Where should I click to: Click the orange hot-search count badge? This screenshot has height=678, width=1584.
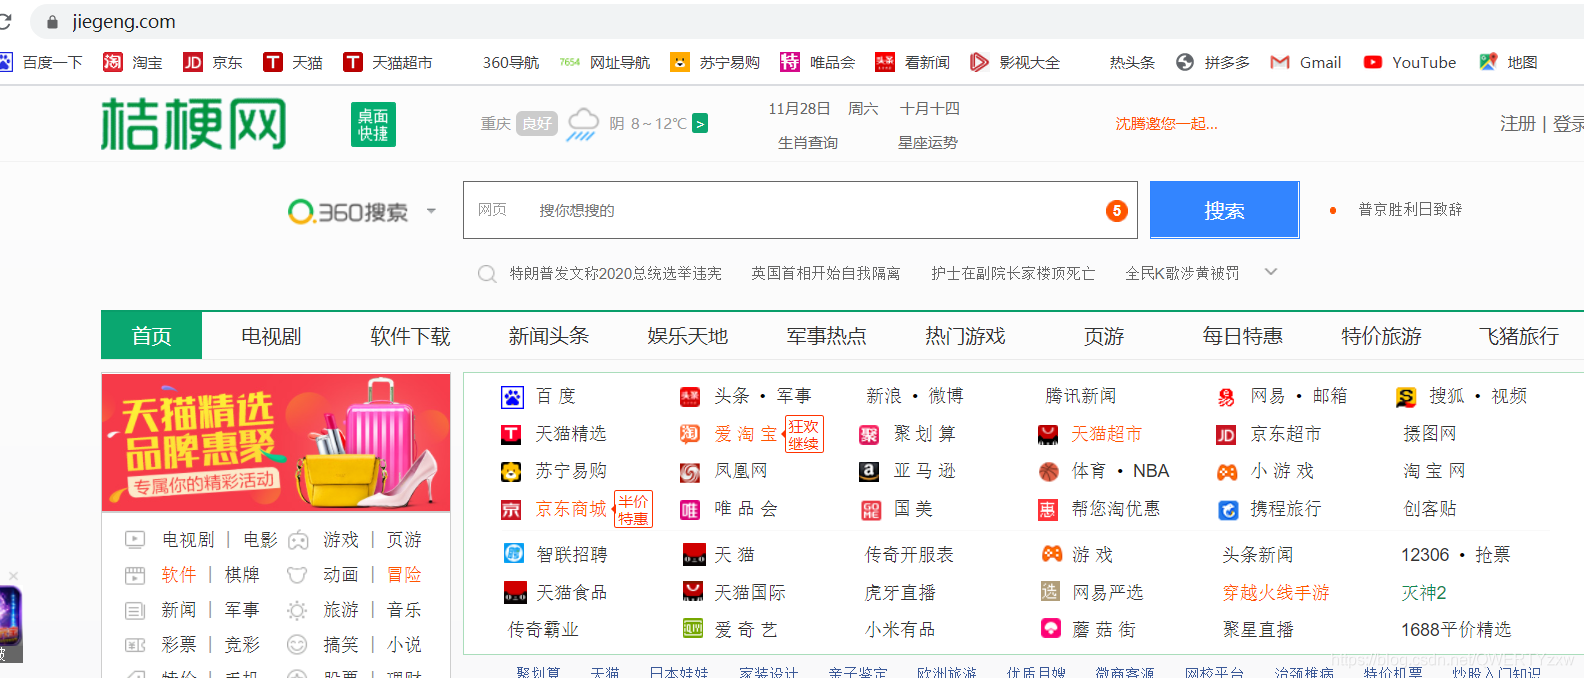[1117, 210]
